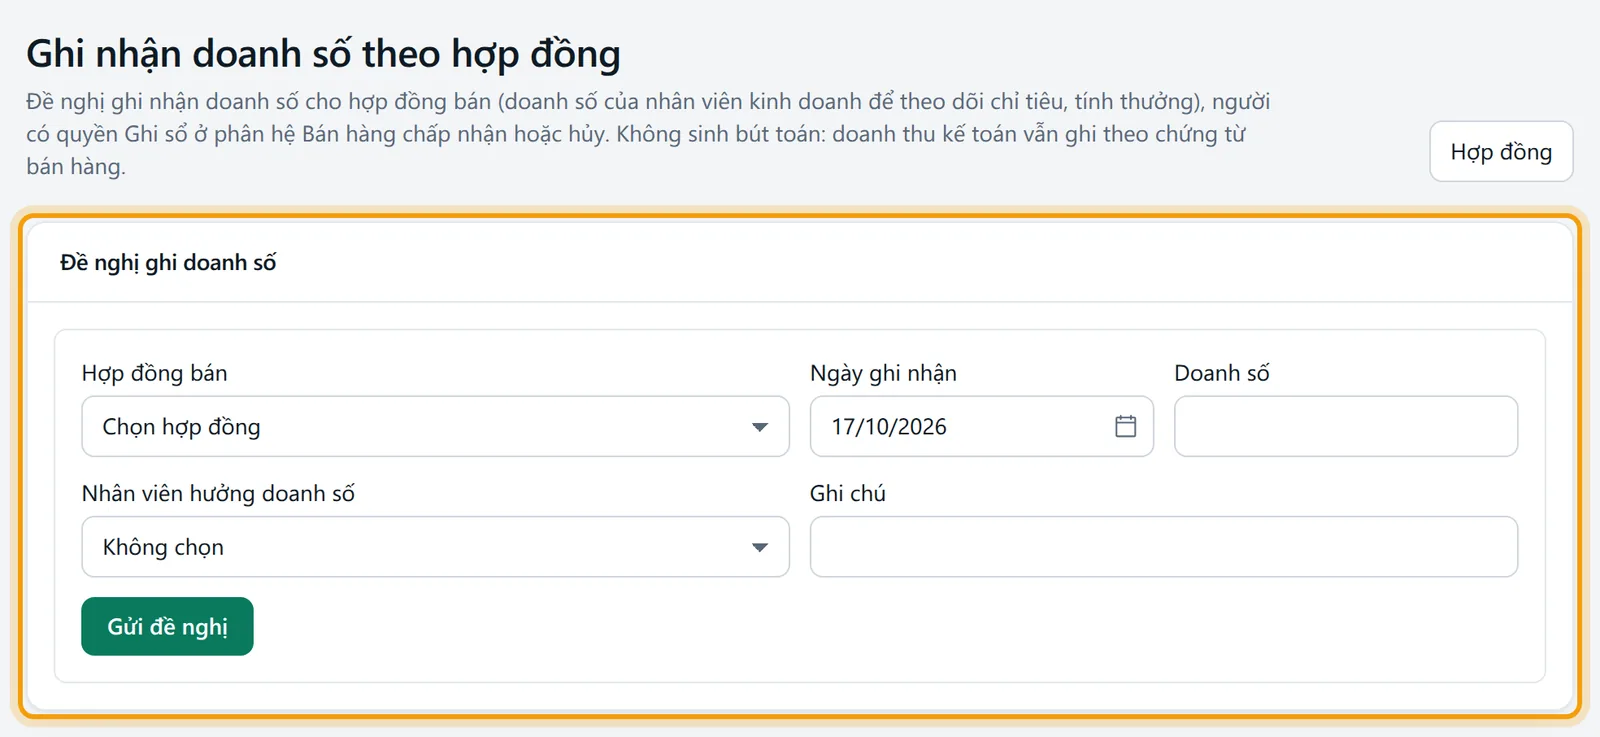The image size is (1600, 737).
Task: Focus the Doanh số input field
Action: tap(1346, 426)
